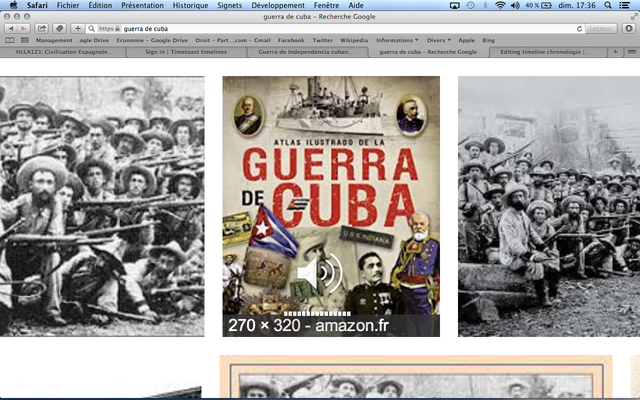Open the Bing bookmark
This screenshot has width=640, height=400.
click(489, 40)
